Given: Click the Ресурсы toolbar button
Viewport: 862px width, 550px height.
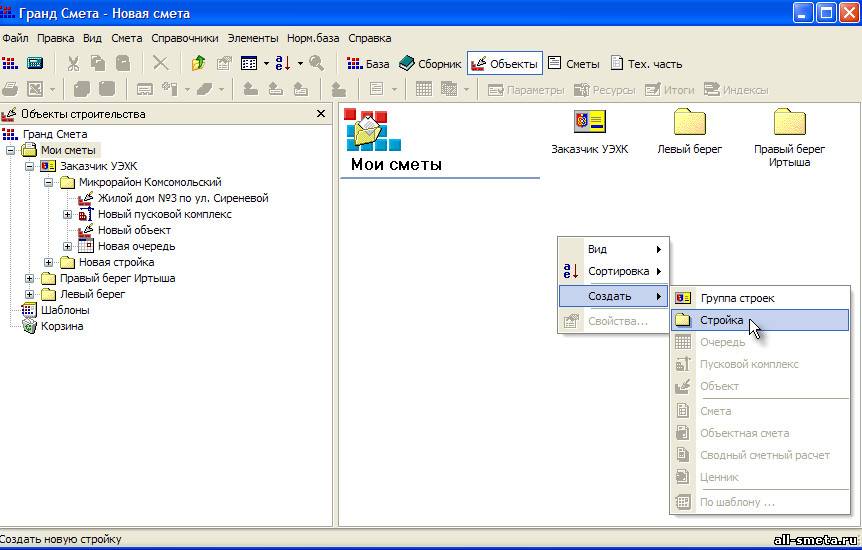Looking at the screenshot, I should pyautogui.click(x=605, y=90).
